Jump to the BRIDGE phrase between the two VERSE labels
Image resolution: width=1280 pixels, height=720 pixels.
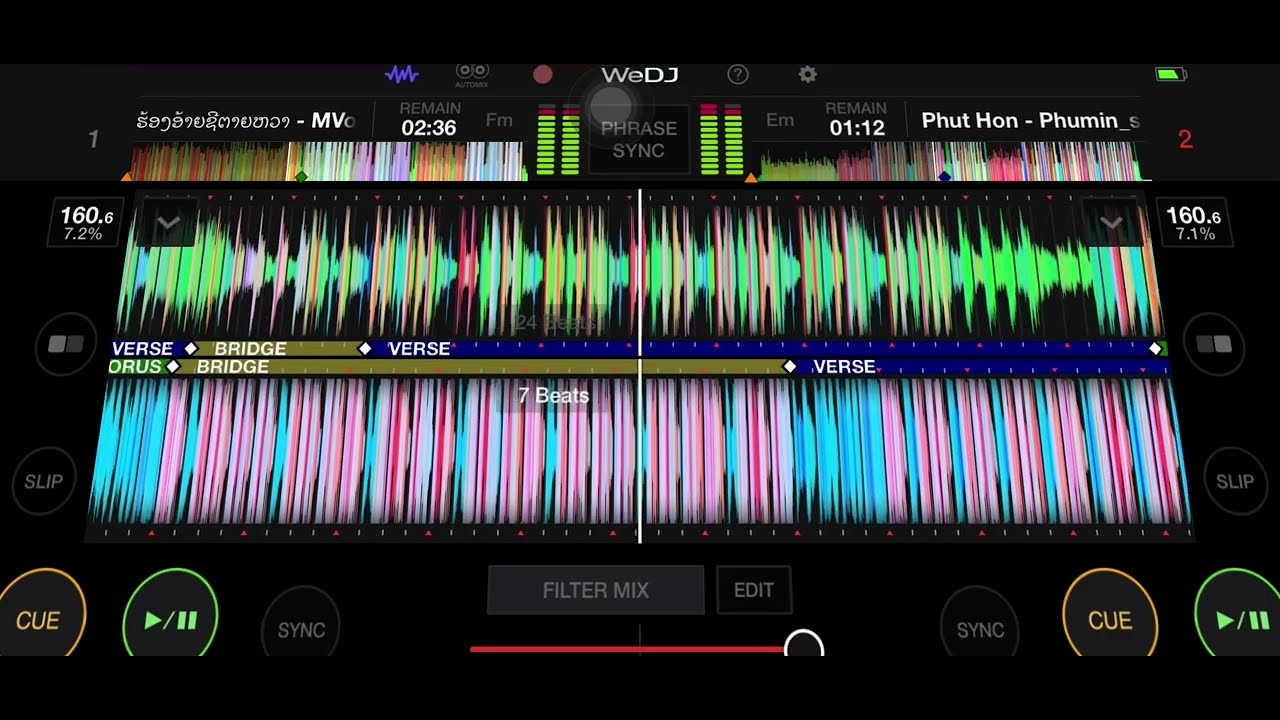point(250,349)
